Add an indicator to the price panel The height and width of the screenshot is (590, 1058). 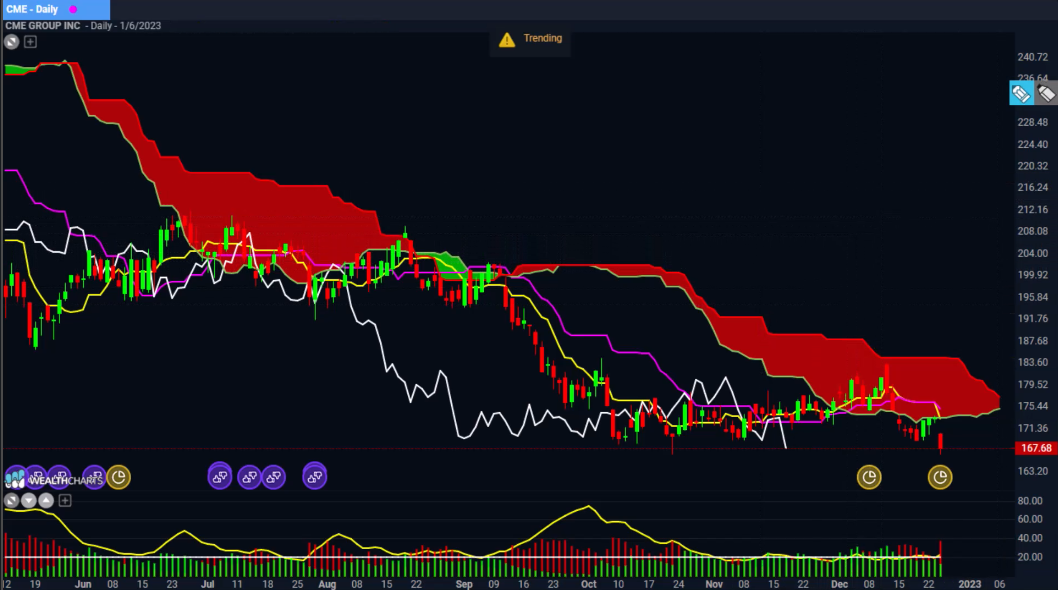coord(30,42)
